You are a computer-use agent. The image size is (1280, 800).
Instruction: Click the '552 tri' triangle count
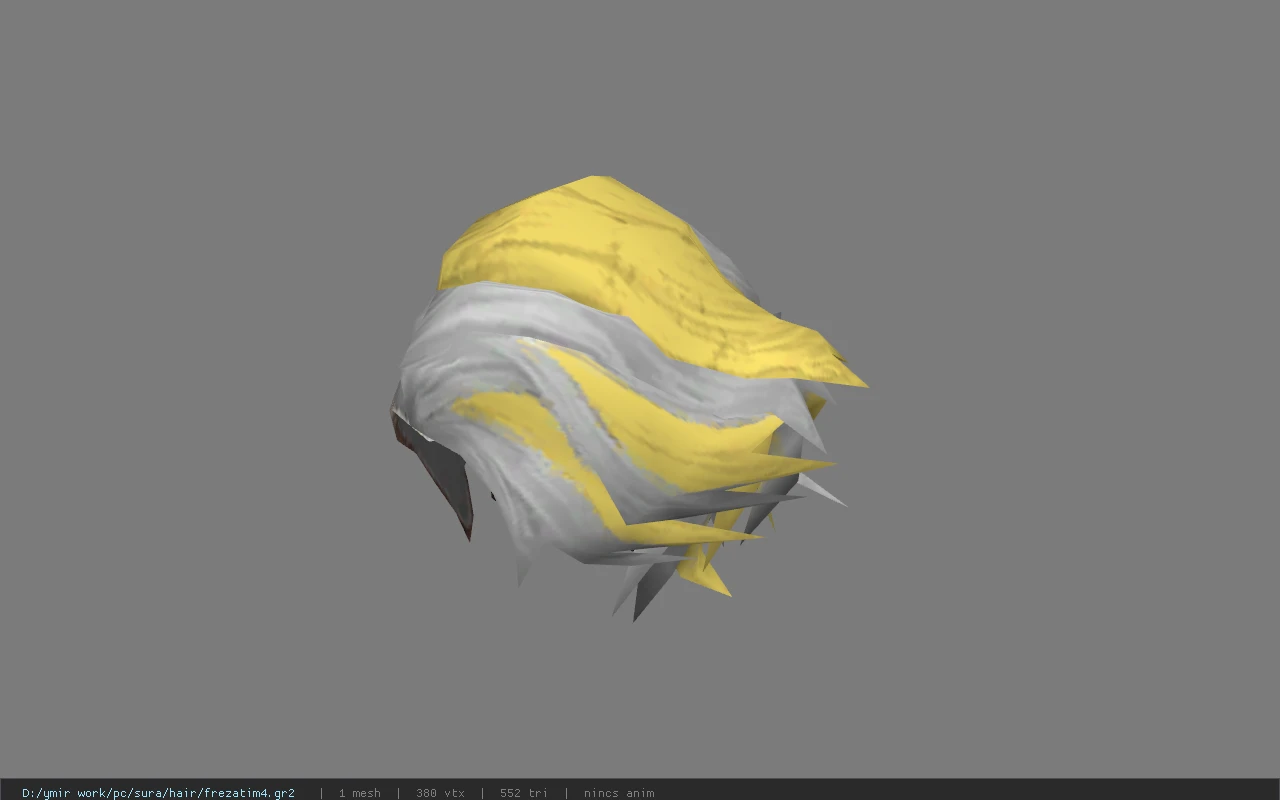523,793
